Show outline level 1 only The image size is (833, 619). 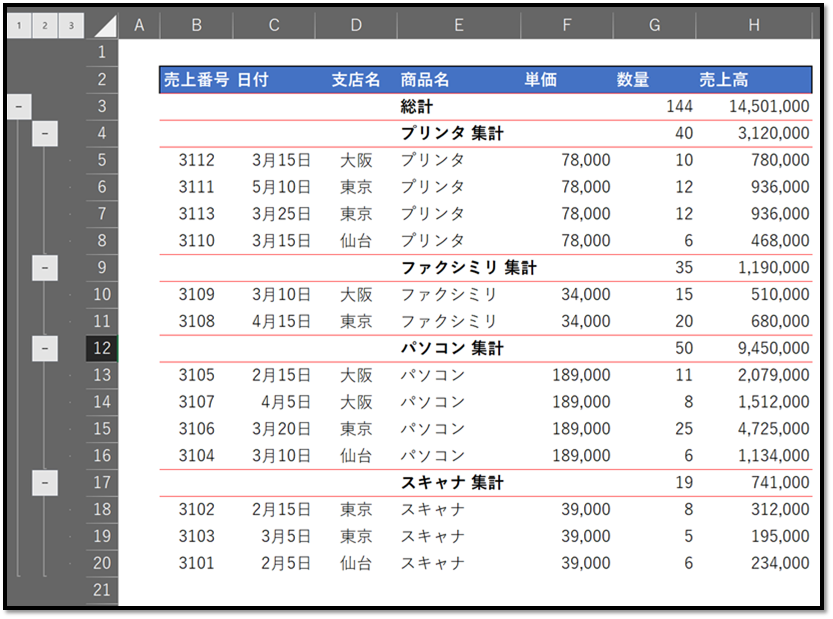[x=18, y=23]
